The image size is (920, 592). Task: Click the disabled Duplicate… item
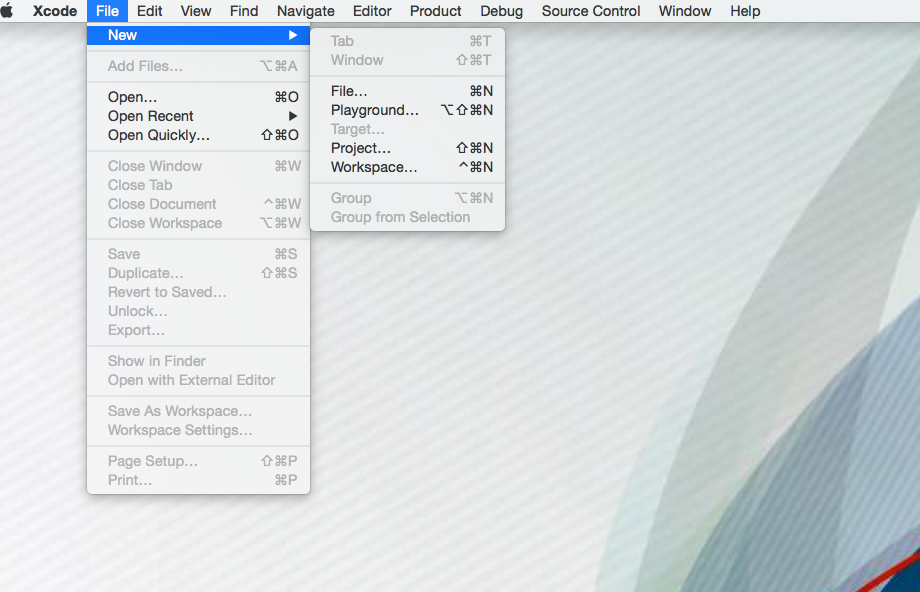coord(198,273)
